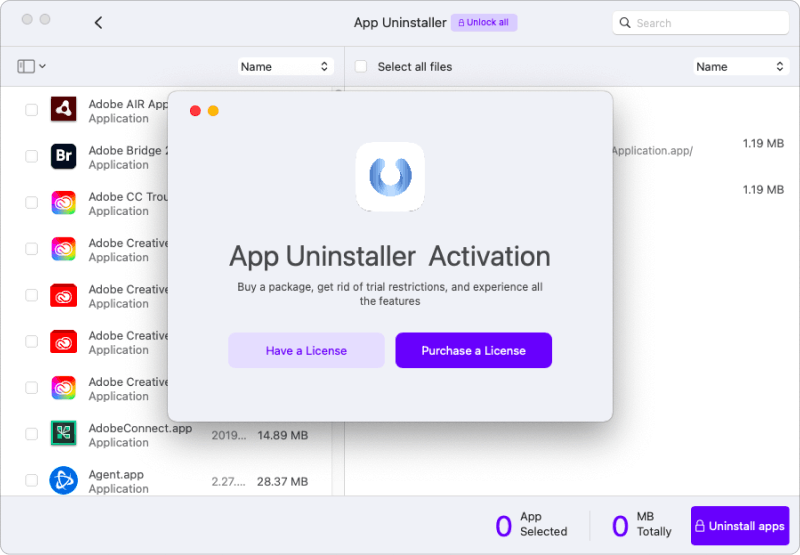Check the Adobe AIR application checkbox
Image resolution: width=800 pixels, height=555 pixels.
tap(32, 110)
